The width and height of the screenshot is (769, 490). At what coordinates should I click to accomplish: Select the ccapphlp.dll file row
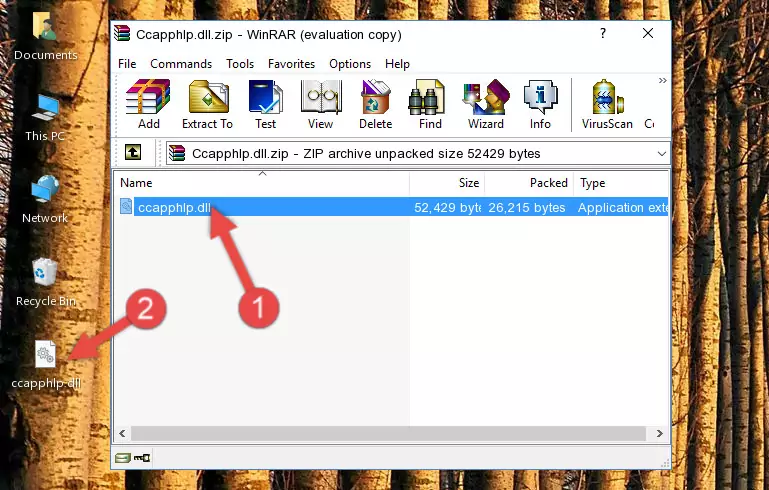(x=392, y=207)
